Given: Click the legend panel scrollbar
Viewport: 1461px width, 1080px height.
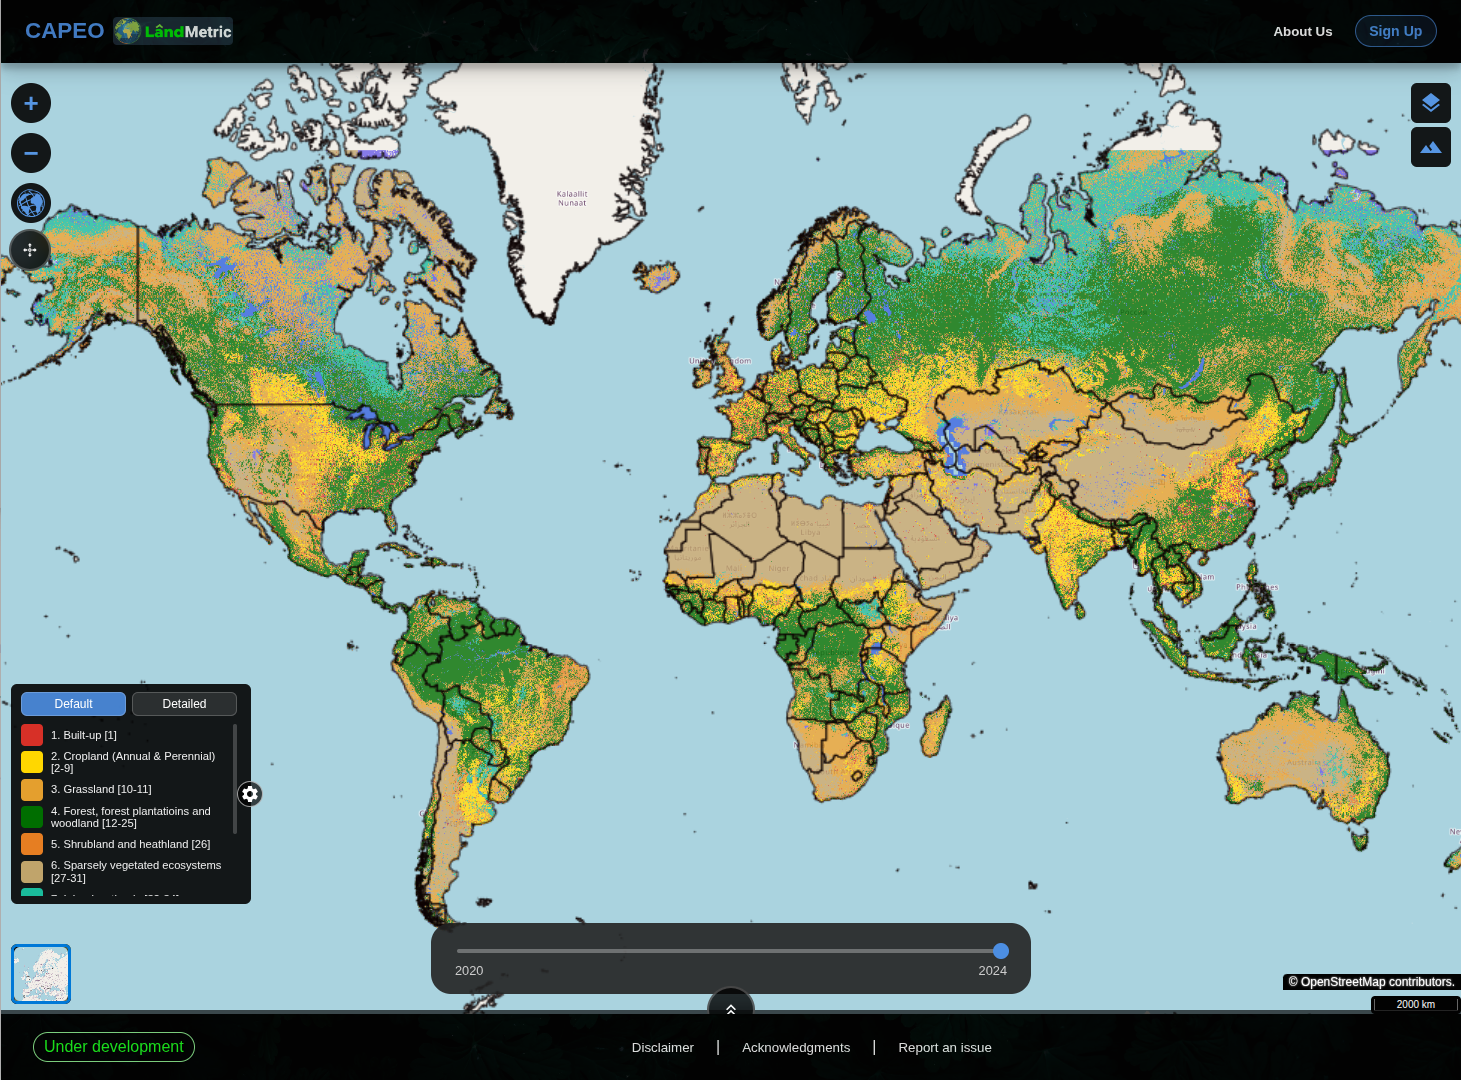Looking at the screenshot, I should tap(235, 779).
